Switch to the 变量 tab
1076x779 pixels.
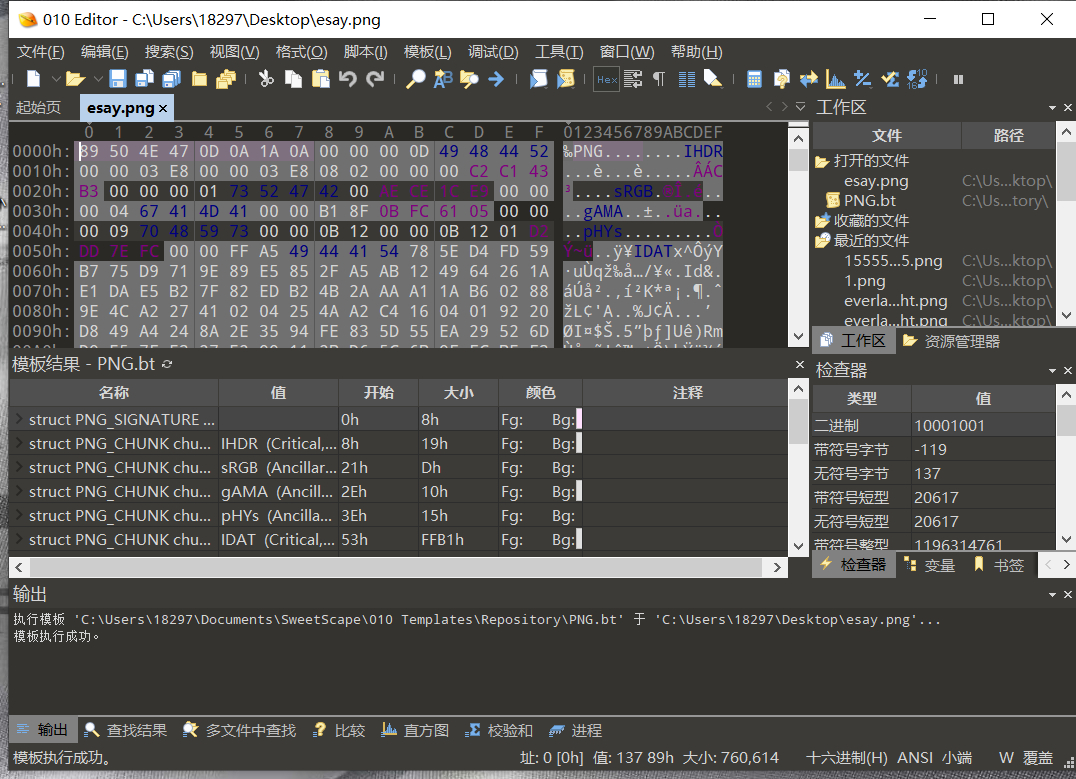tap(931, 565)
